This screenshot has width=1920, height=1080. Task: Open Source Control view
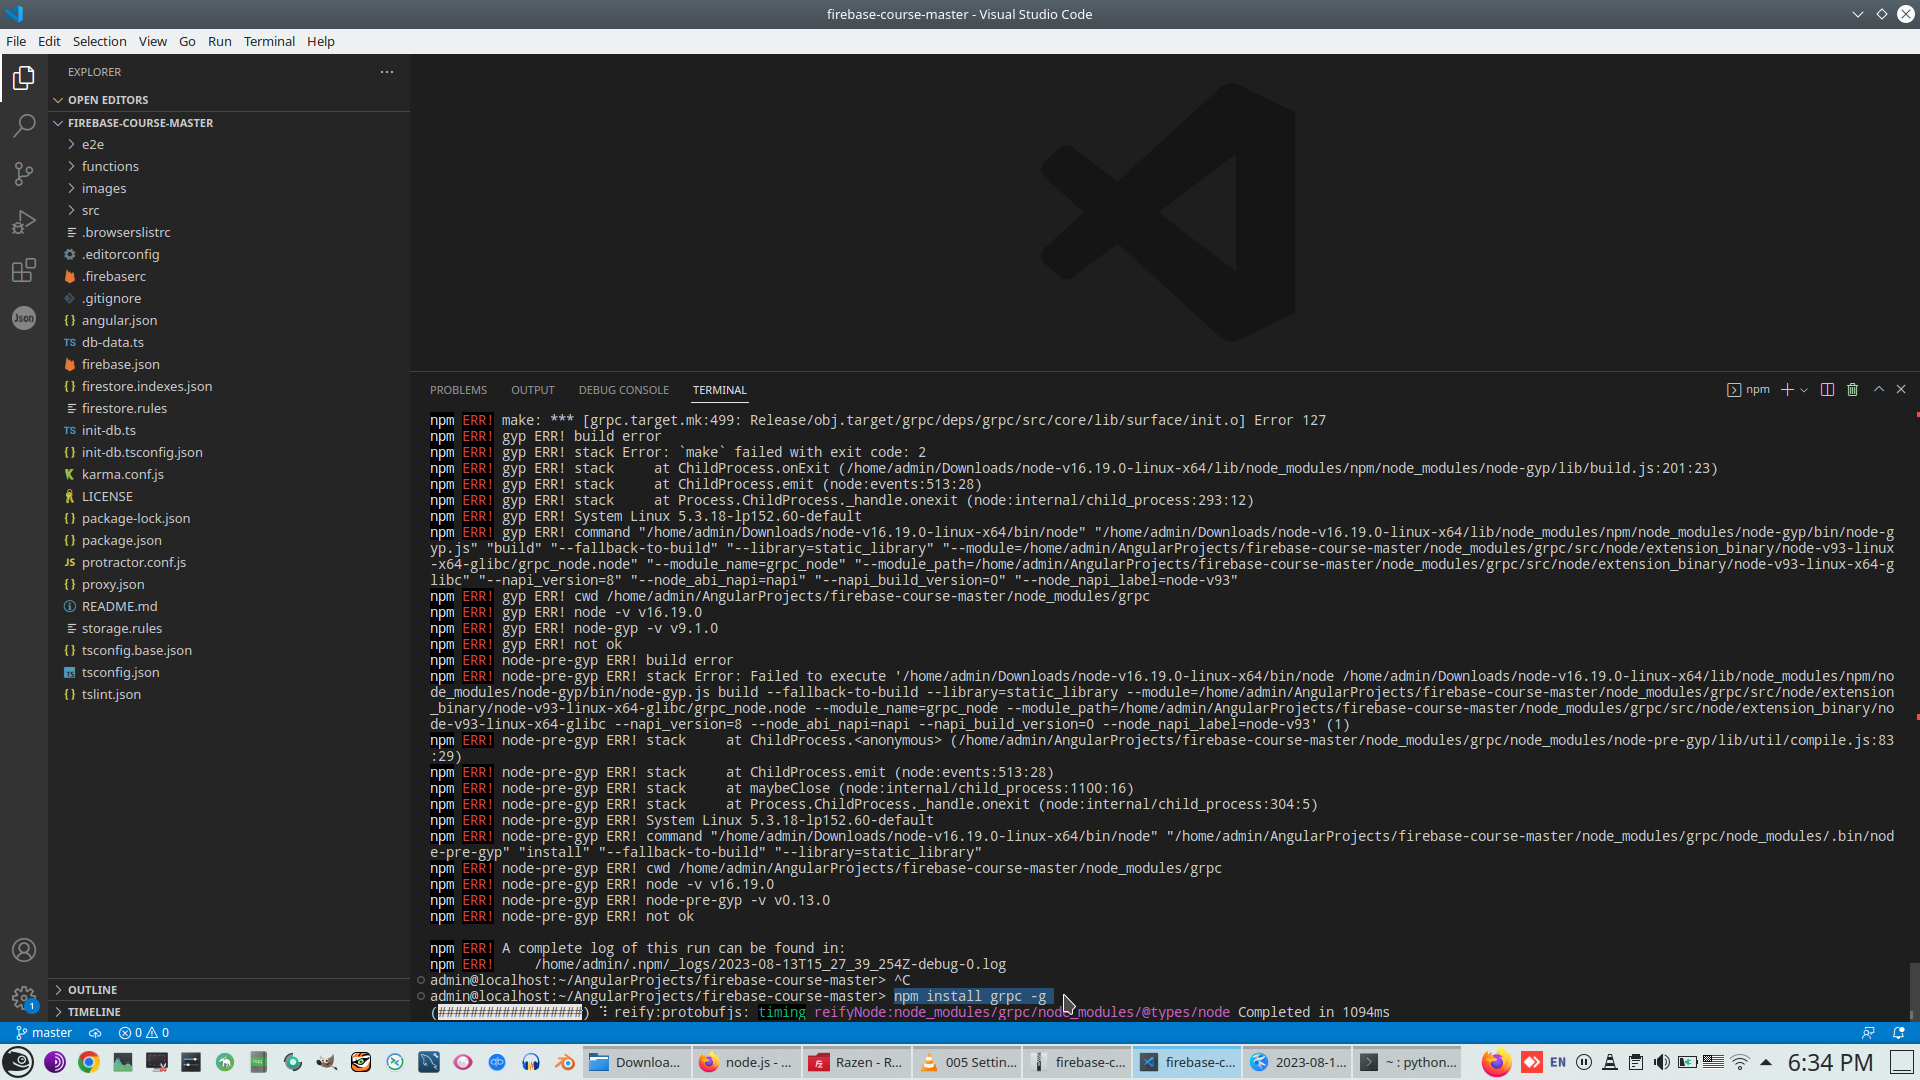pyautogui.click(x=24, y=173)
